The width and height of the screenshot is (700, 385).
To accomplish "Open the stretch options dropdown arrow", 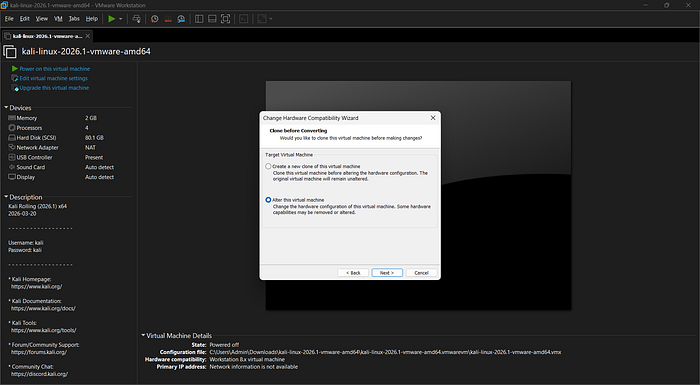I will [271, 19].
